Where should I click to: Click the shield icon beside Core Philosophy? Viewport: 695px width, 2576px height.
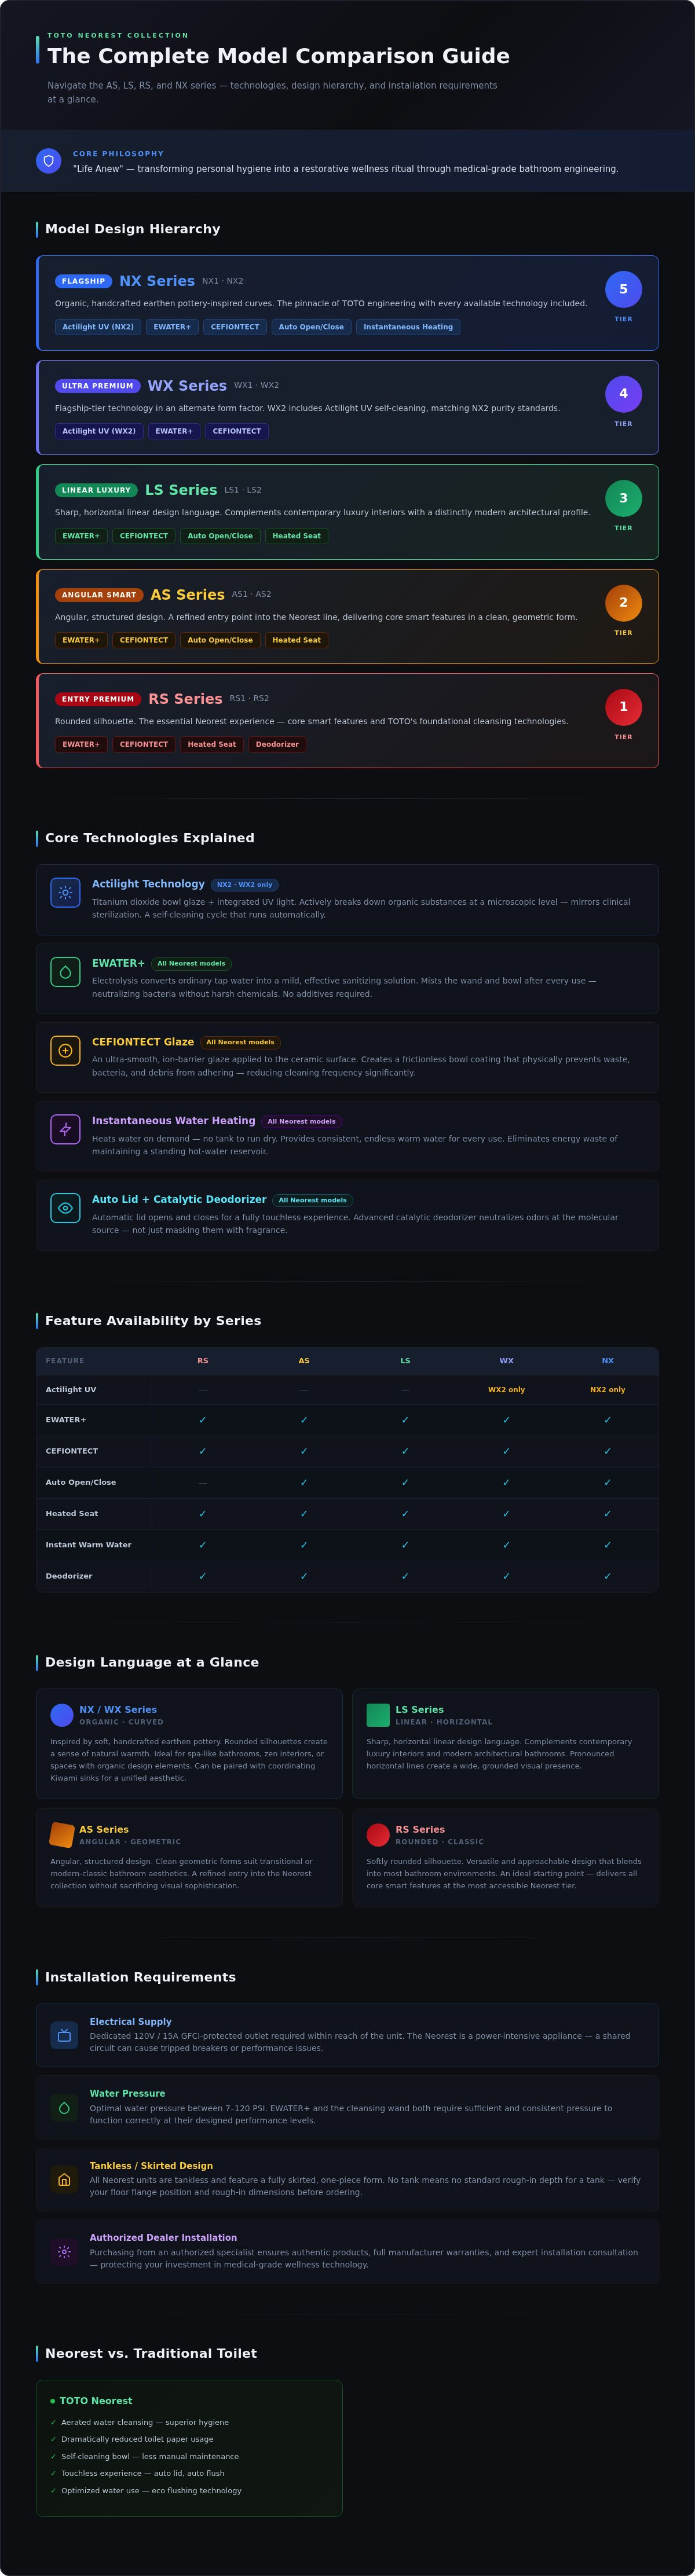click(x=48, y=161)
